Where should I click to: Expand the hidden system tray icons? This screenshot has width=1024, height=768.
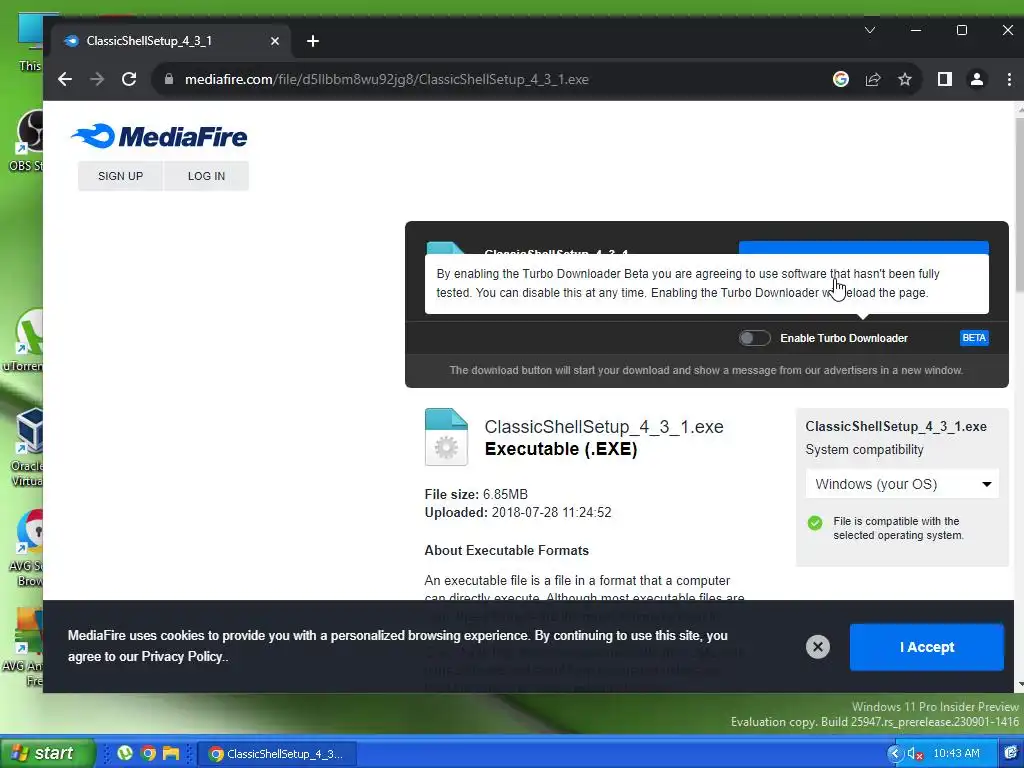[x=894, y=754]
